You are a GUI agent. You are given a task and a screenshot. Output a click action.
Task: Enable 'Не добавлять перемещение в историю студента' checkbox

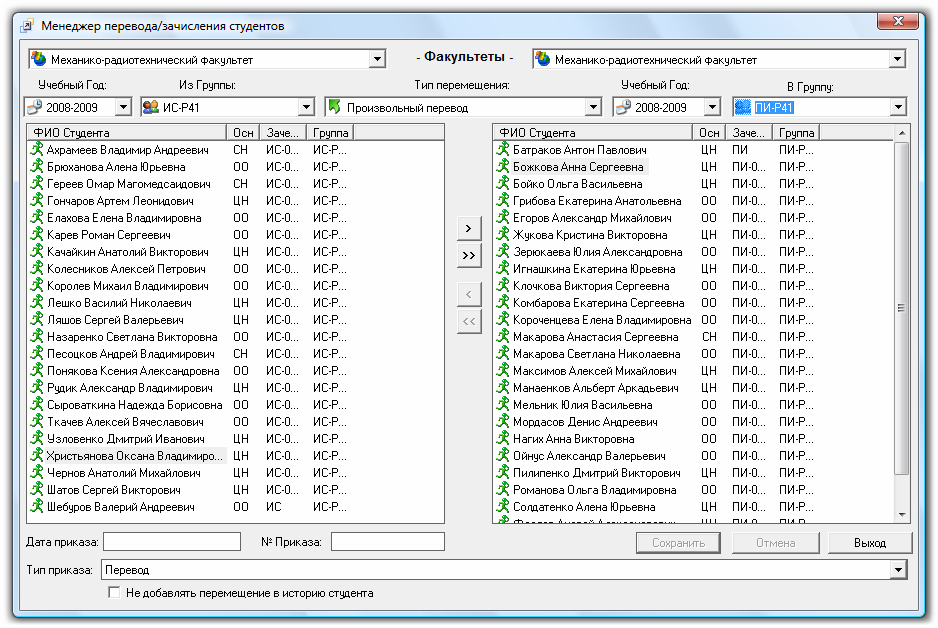click(x=114, y=593)
